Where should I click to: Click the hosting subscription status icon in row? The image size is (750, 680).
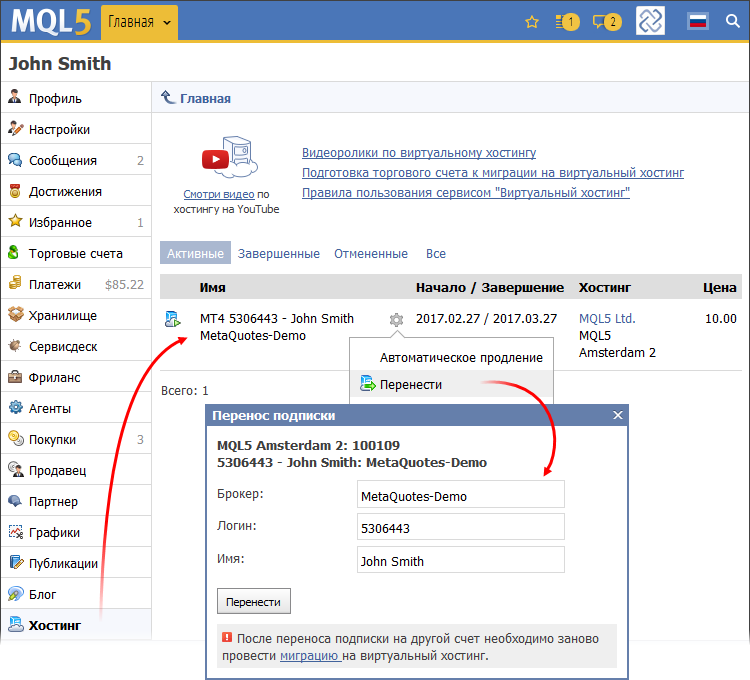click(173, 319)
